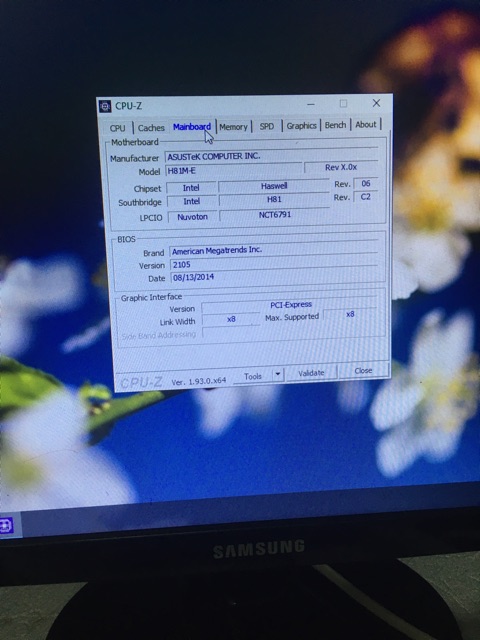The height and width of the screenshot is (640, 480).
Task: Select the Mainboard tab
Action: pyautogui.click(x=192, y=127)
